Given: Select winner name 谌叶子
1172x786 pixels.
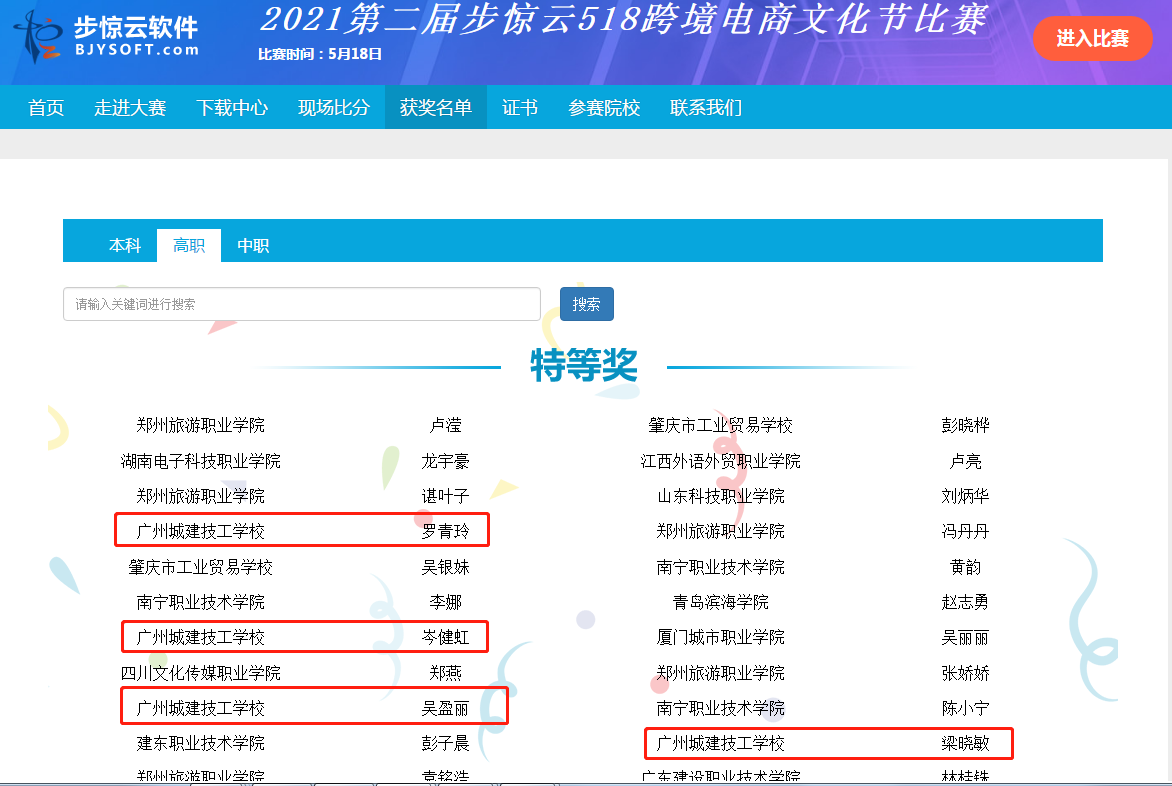Looking at the screenshot, I should 445,496.
